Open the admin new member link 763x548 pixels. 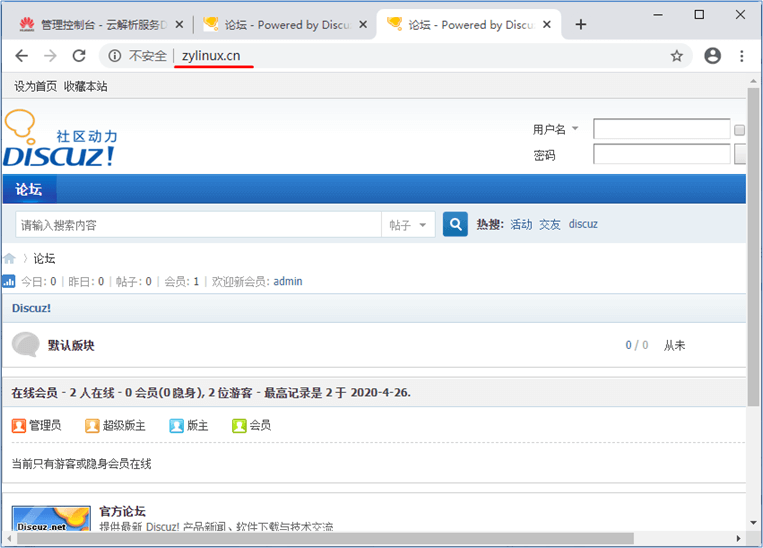click(x=288, y=281)
